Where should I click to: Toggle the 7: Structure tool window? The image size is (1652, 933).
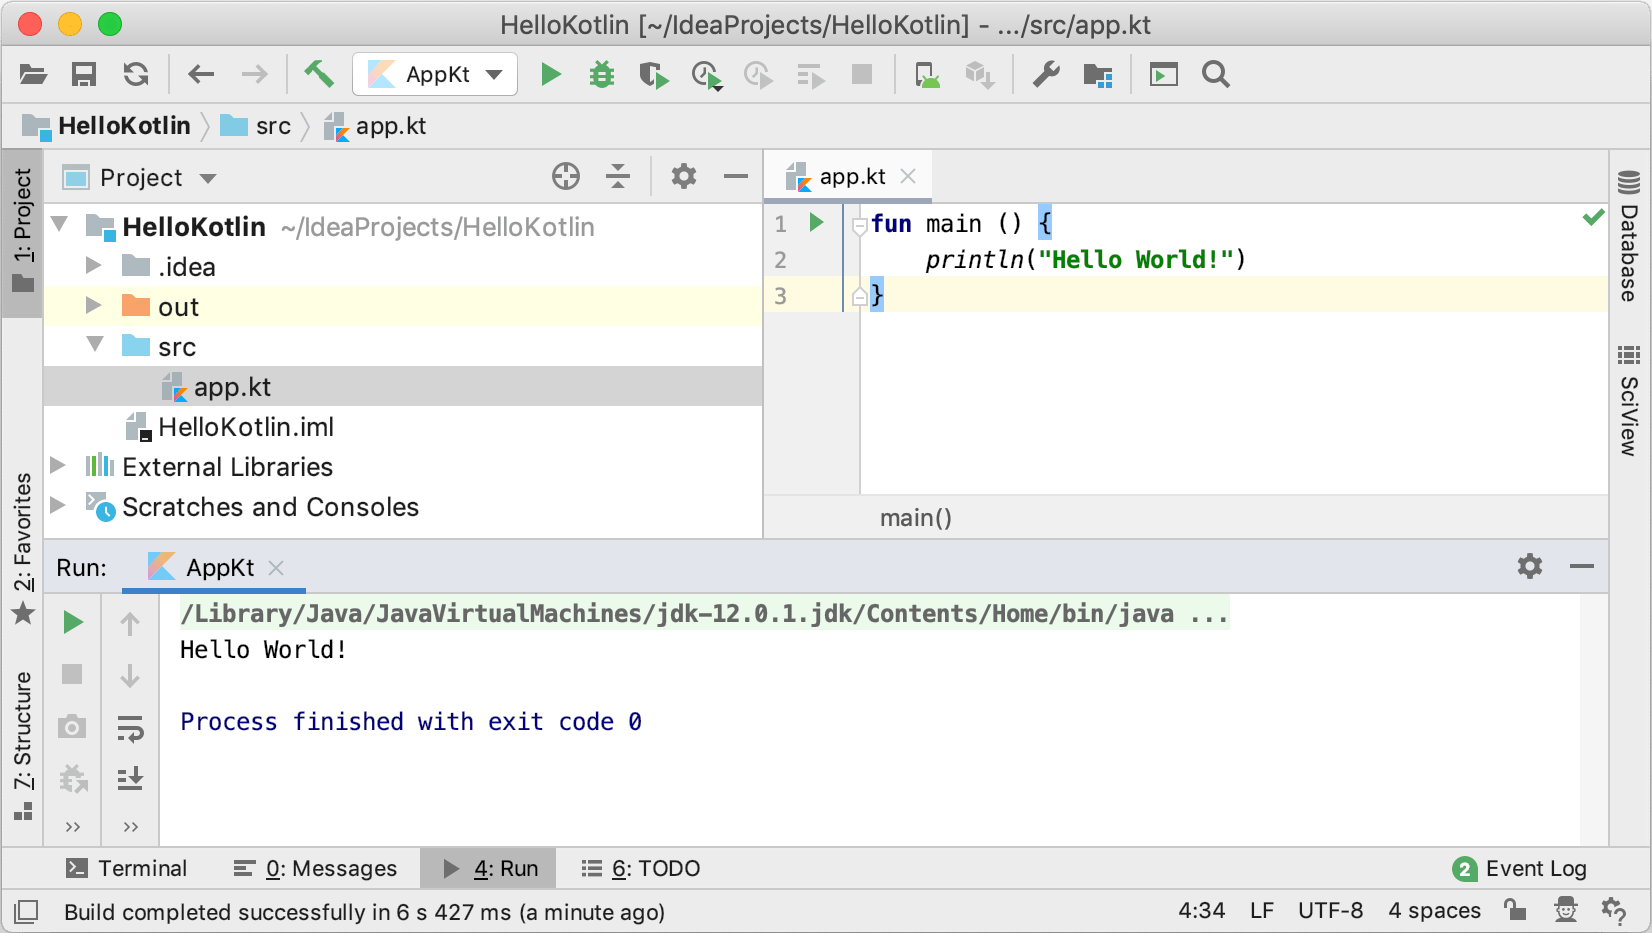(x=23, y=745)
